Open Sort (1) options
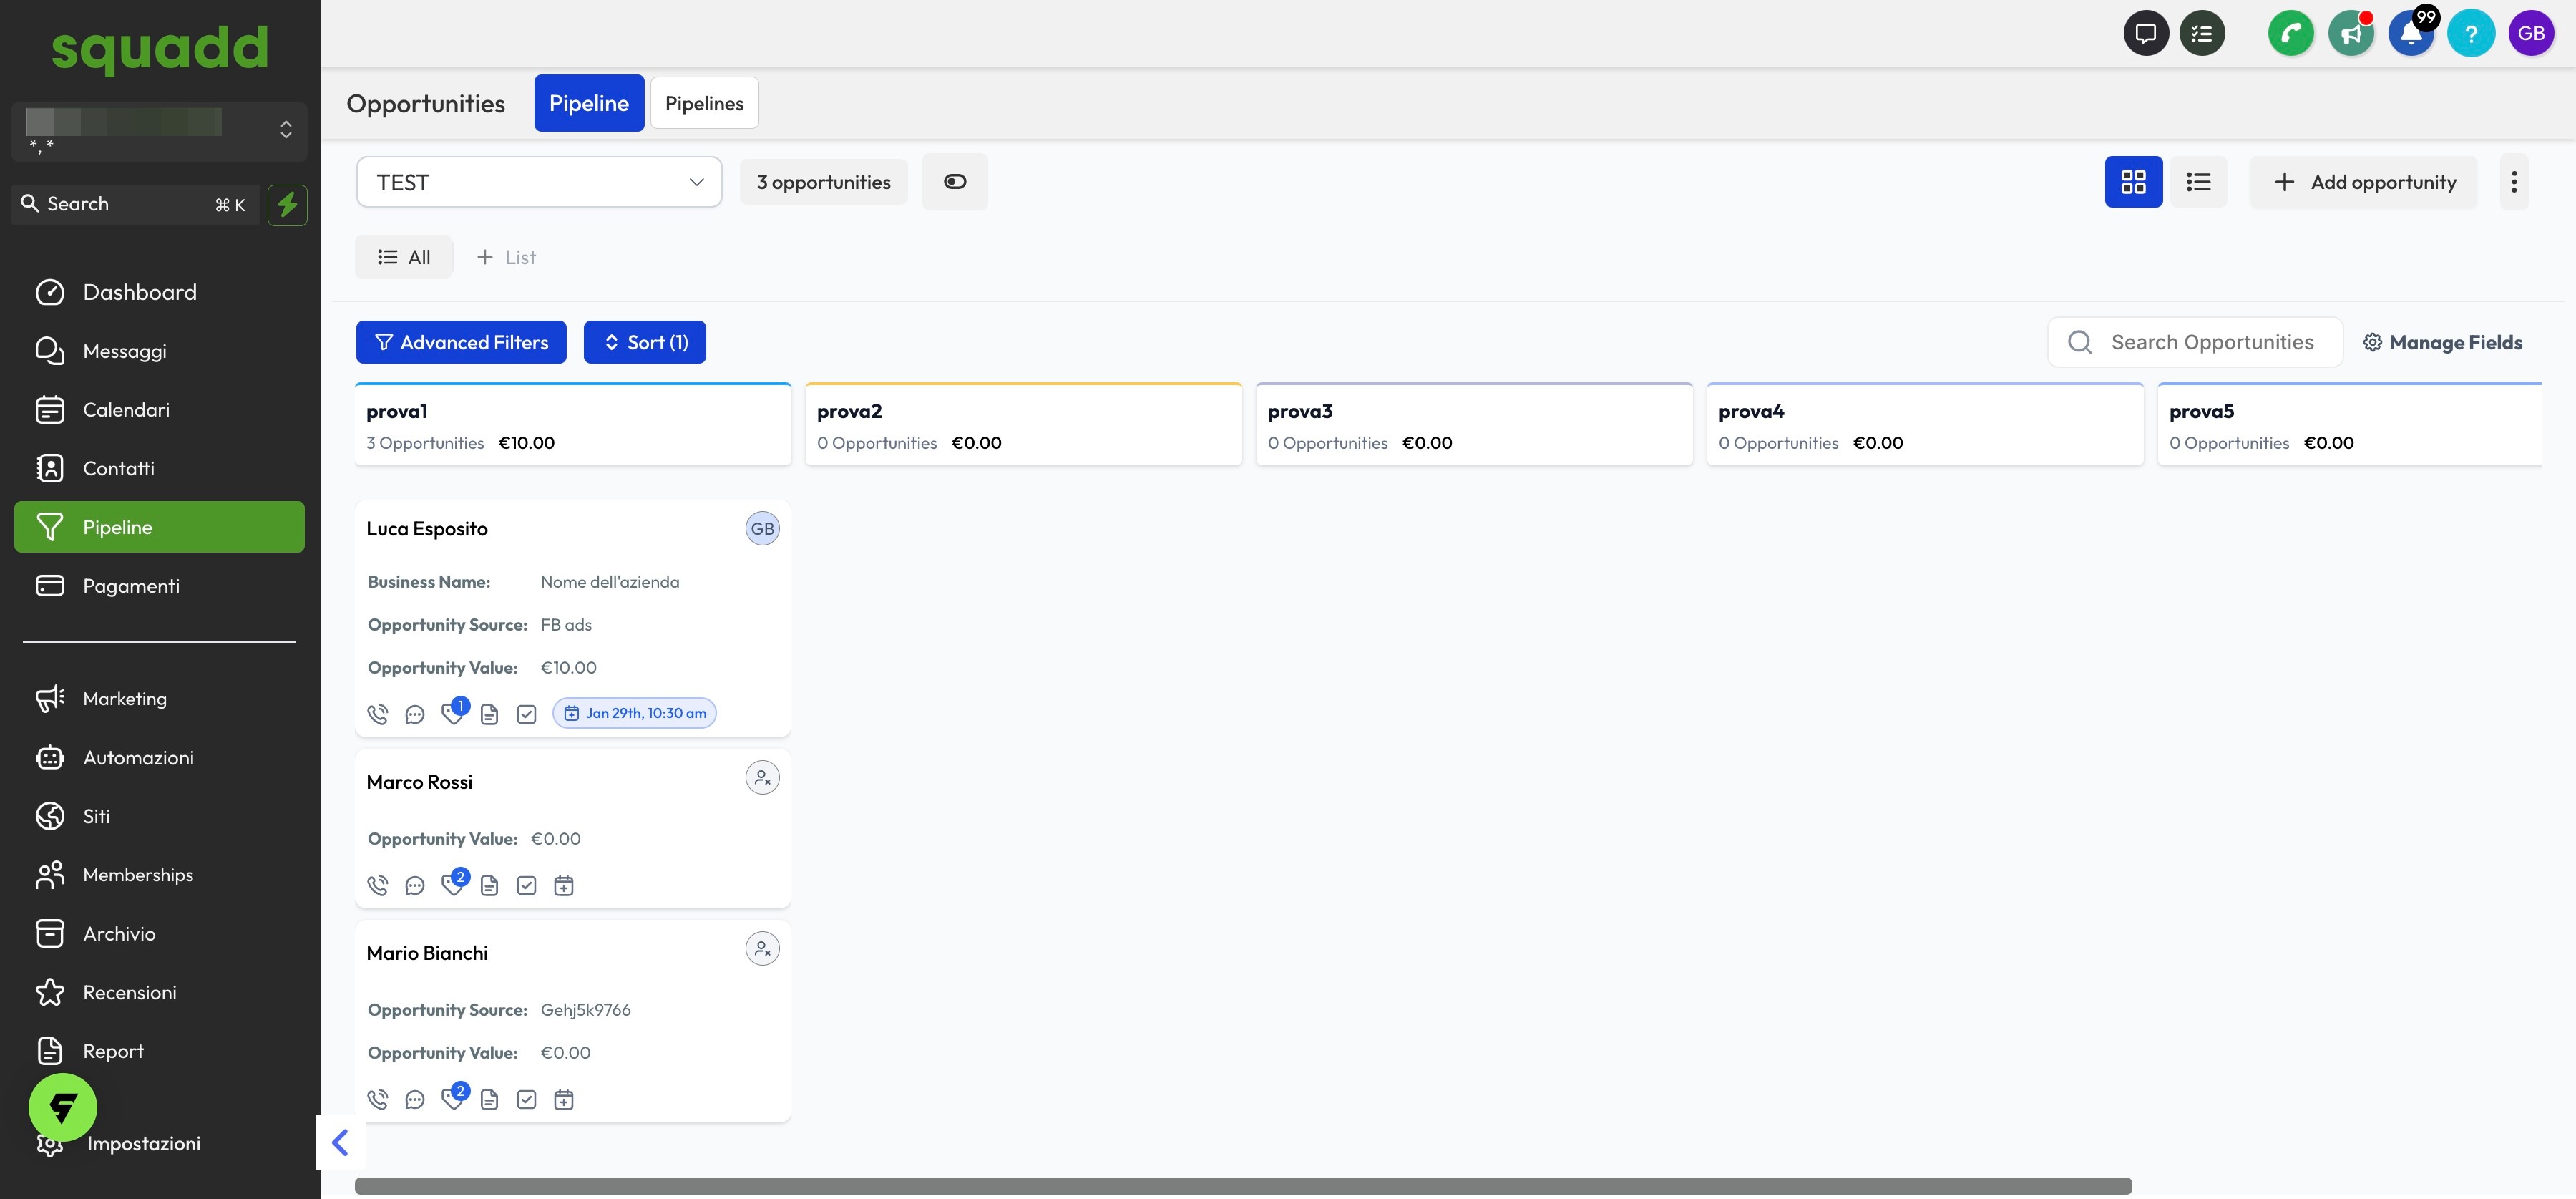2576x1199 pixels. [x=645, y=343]
